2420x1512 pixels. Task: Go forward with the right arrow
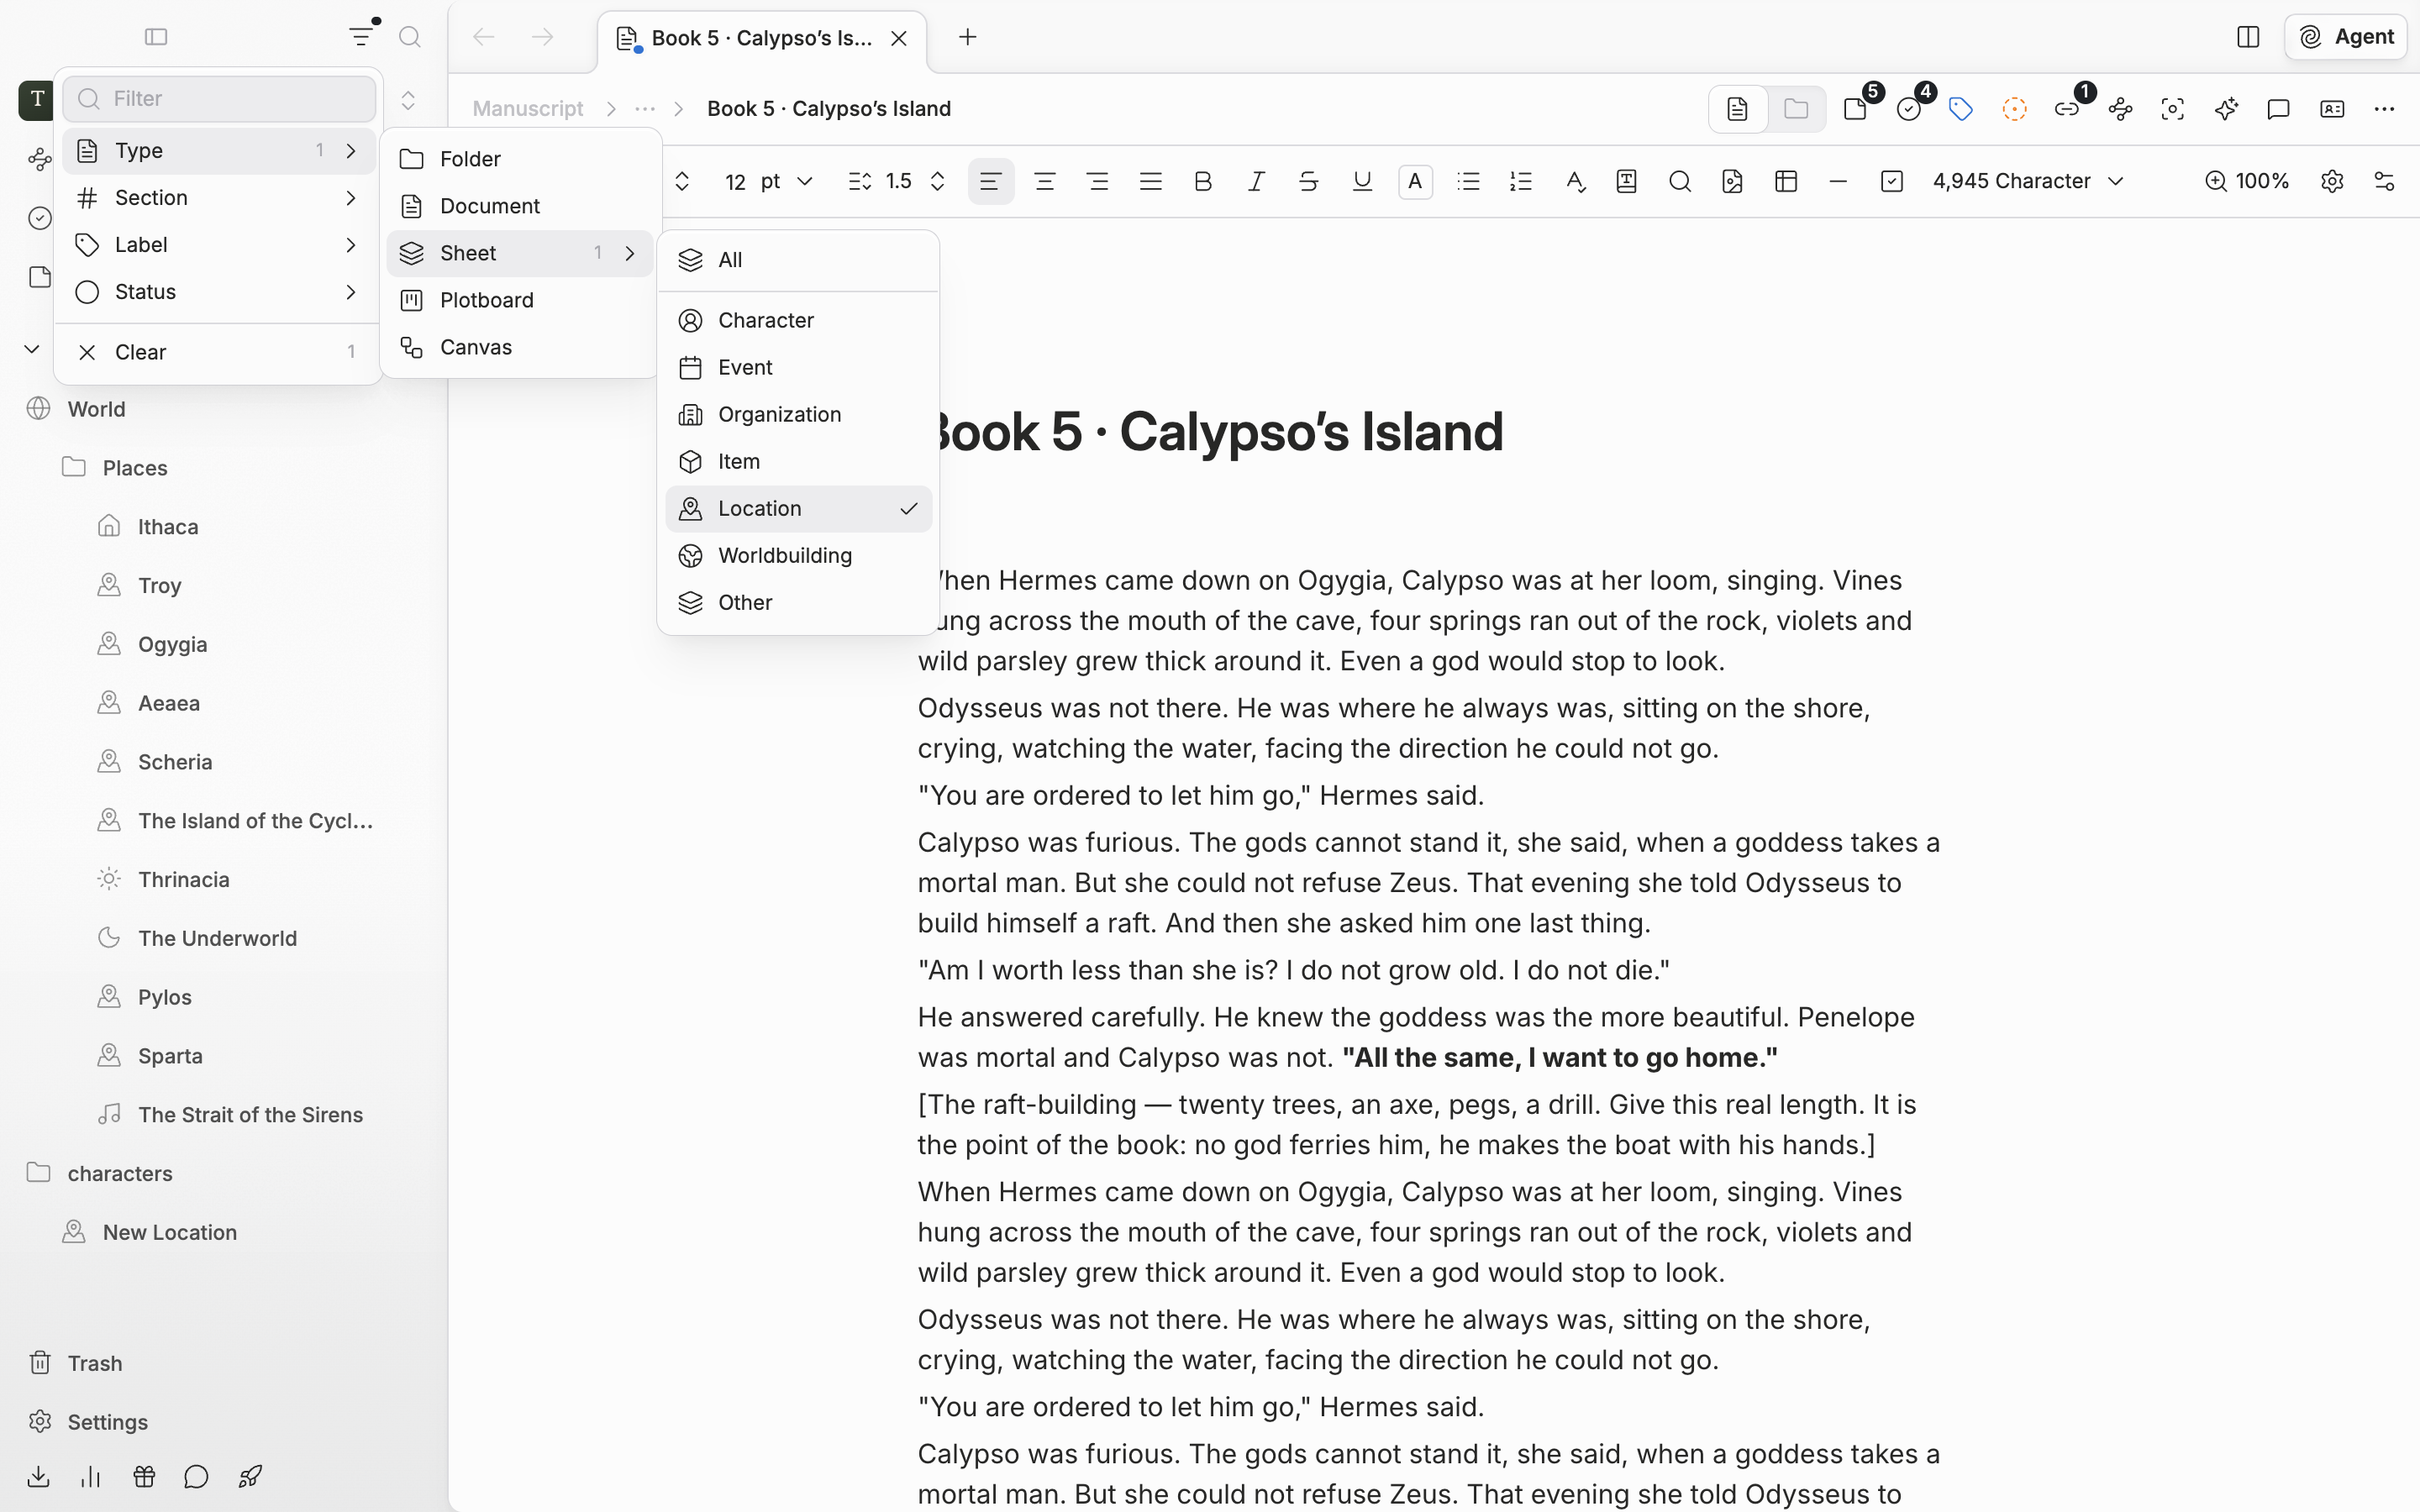(x=542, y=37)
